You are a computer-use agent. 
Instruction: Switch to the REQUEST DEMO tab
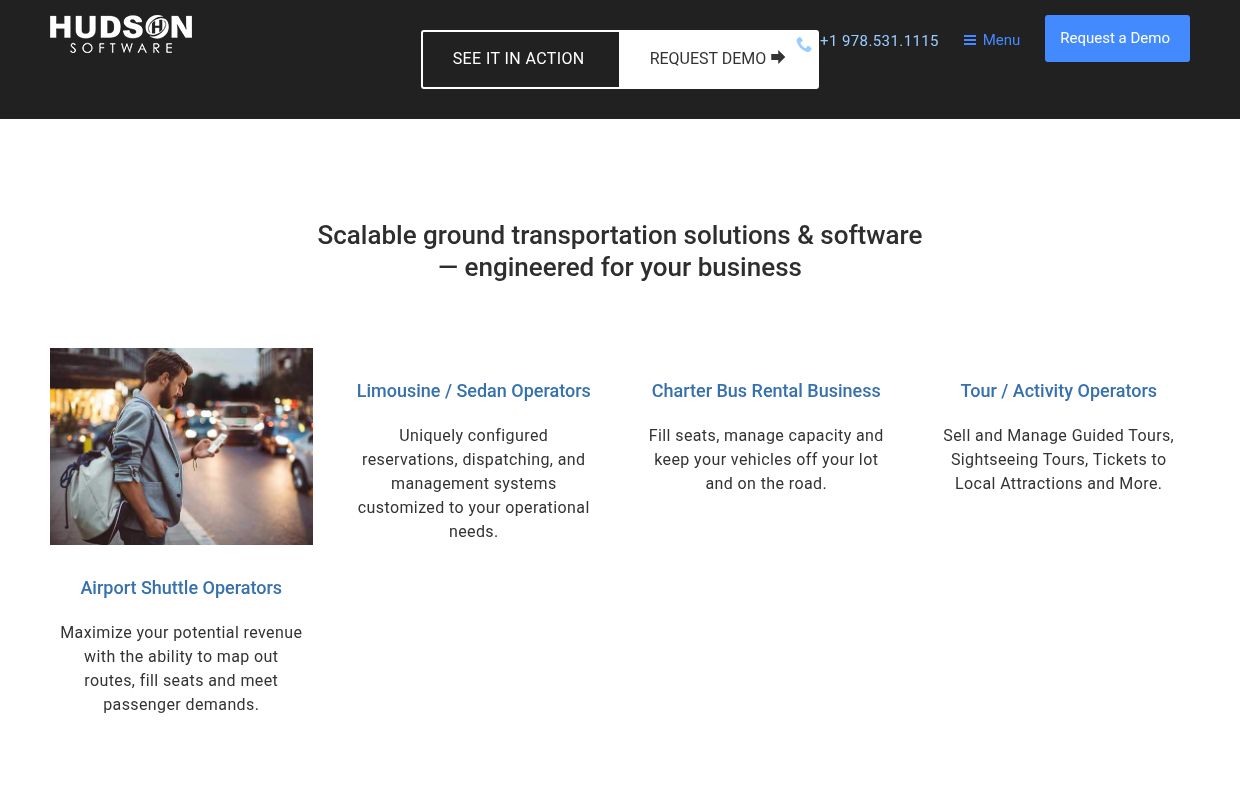point(707,58)
